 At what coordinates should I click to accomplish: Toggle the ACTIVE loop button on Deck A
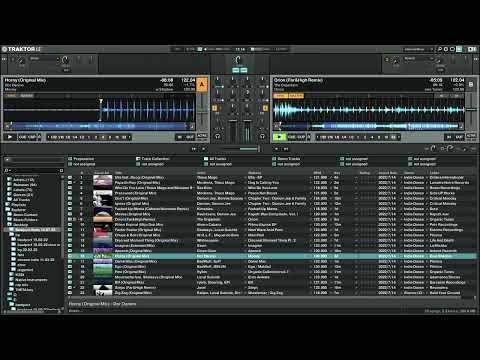202,136
